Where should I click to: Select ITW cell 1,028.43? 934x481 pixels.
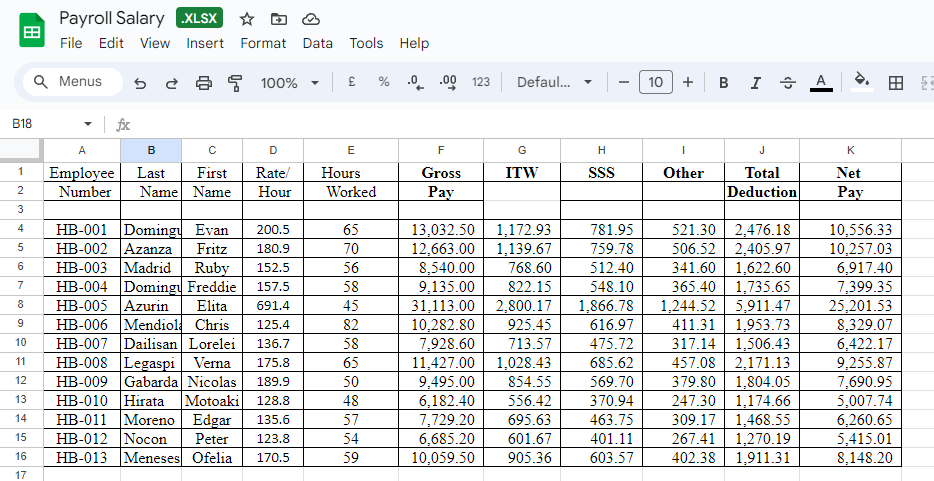pos(522,363)
